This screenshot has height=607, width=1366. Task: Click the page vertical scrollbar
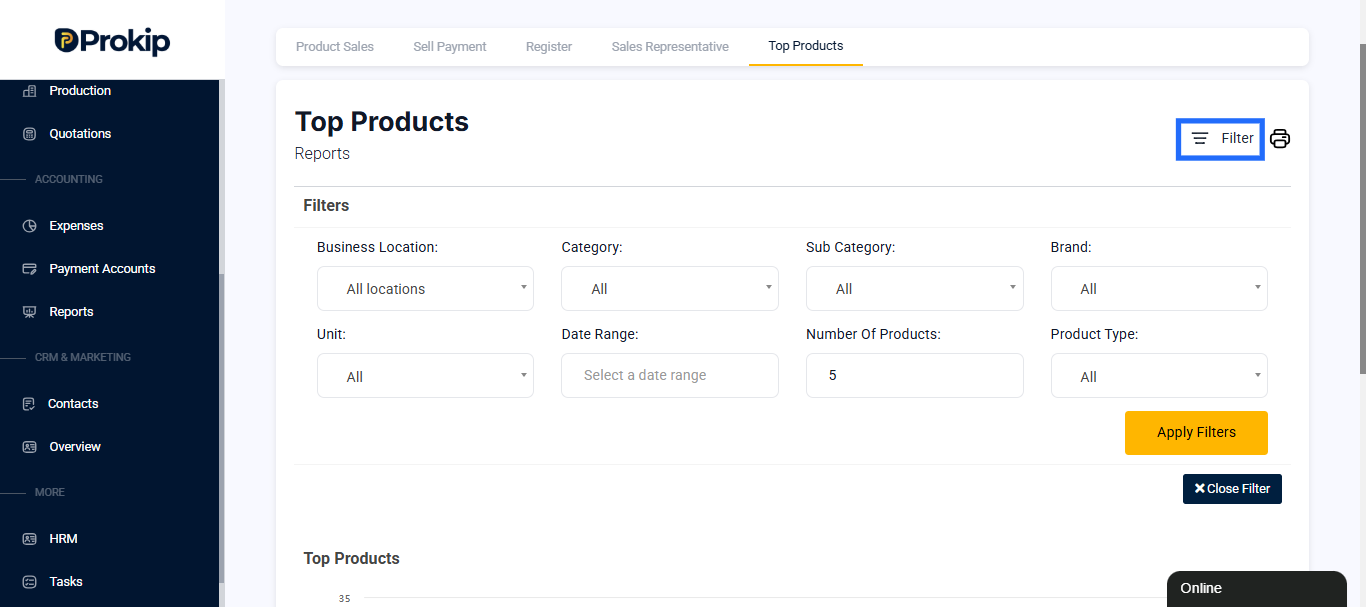pos(1362,210)
